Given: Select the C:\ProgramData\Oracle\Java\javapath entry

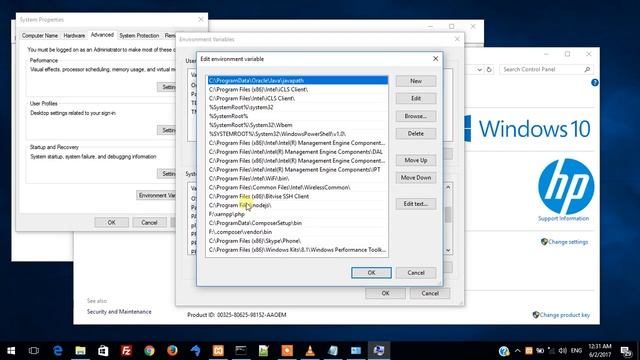Looking at the screenshot, I should point(298,80).
